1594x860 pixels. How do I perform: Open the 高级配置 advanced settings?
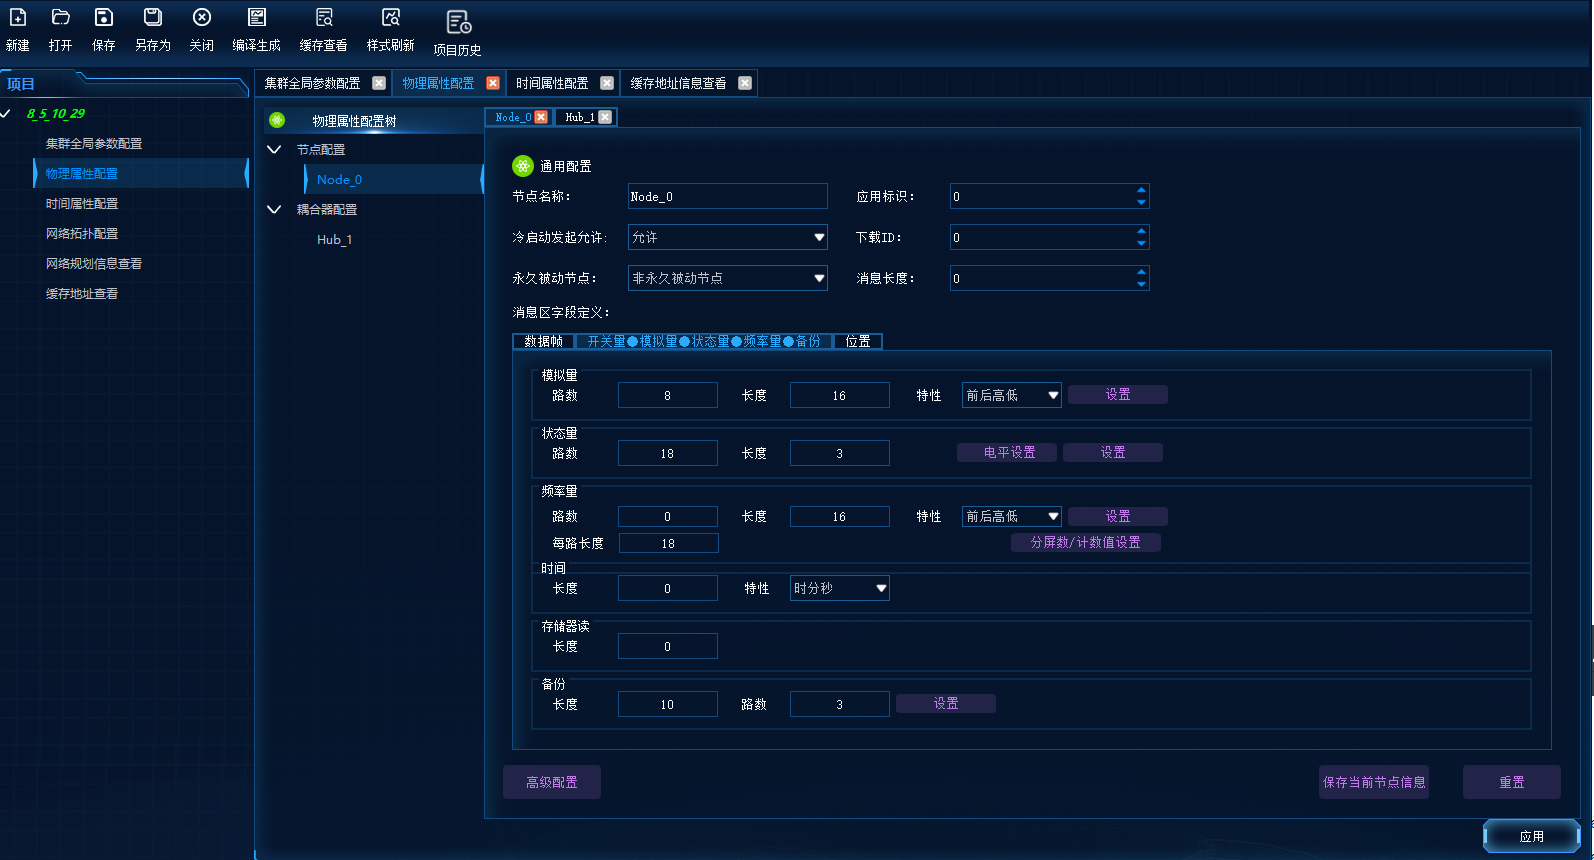click(552, 782)
